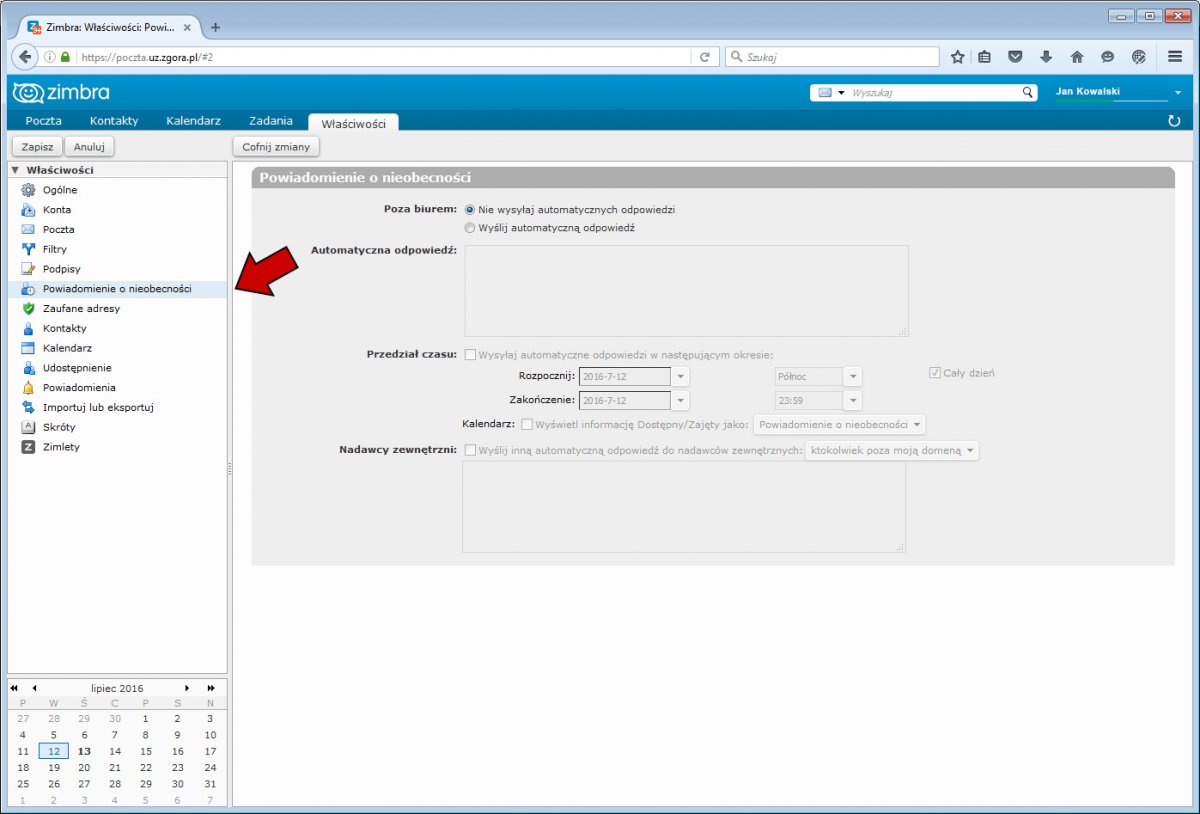Screen dimensions: 1200x814
Task: Open Podpisy signature icon
Action: coord(28,269)
